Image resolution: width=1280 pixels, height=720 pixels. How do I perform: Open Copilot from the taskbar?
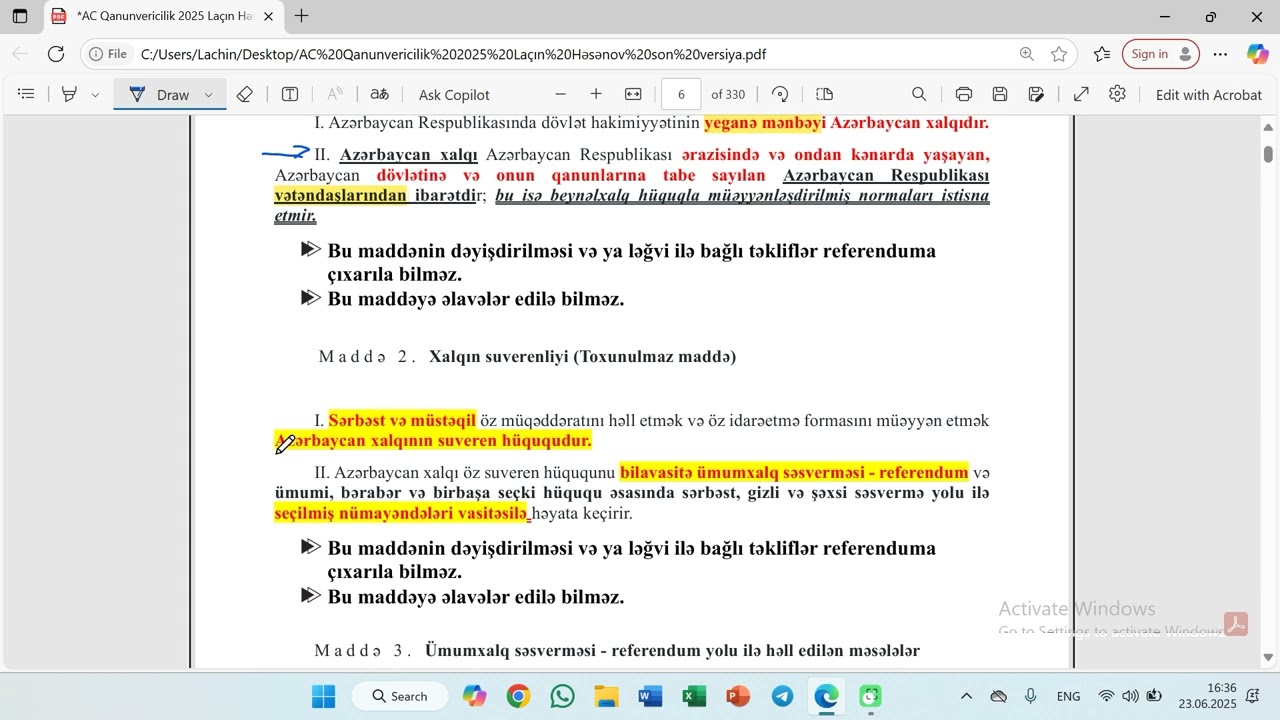coord(474,696)
